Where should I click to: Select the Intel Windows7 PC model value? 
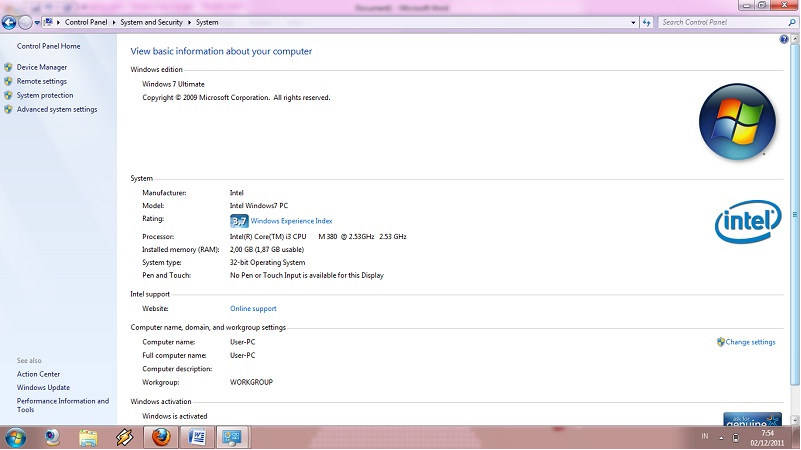pos(258,206)
